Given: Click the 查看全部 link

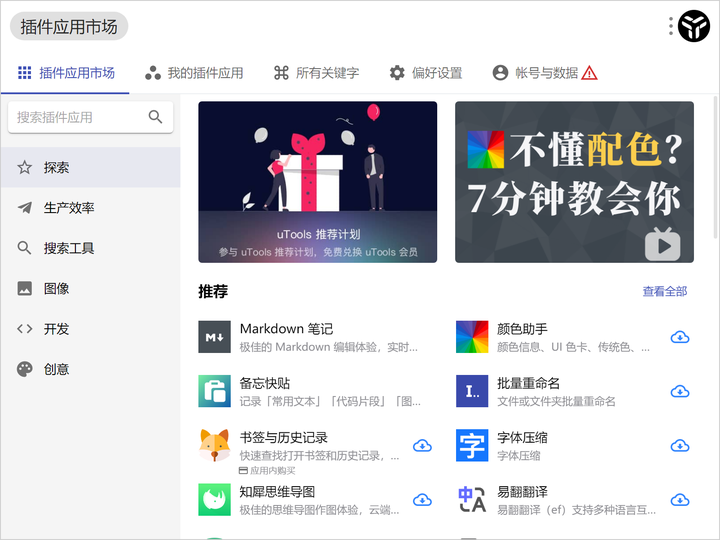Looking at the screenshot, I should click(x=665, y=292).
